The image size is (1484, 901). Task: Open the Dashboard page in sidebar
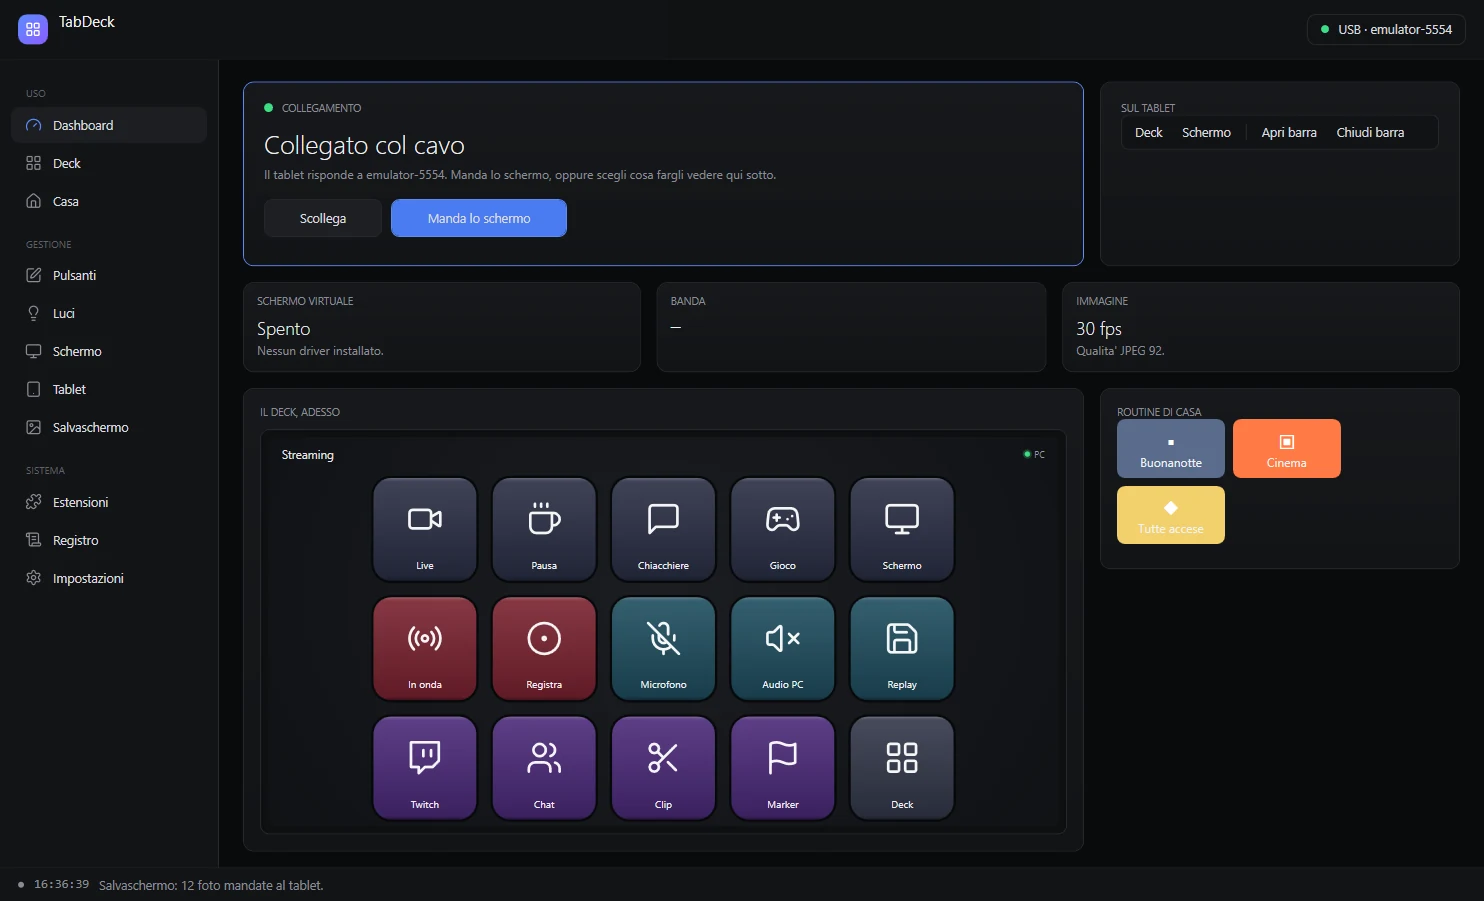click(x=109, y=125)
